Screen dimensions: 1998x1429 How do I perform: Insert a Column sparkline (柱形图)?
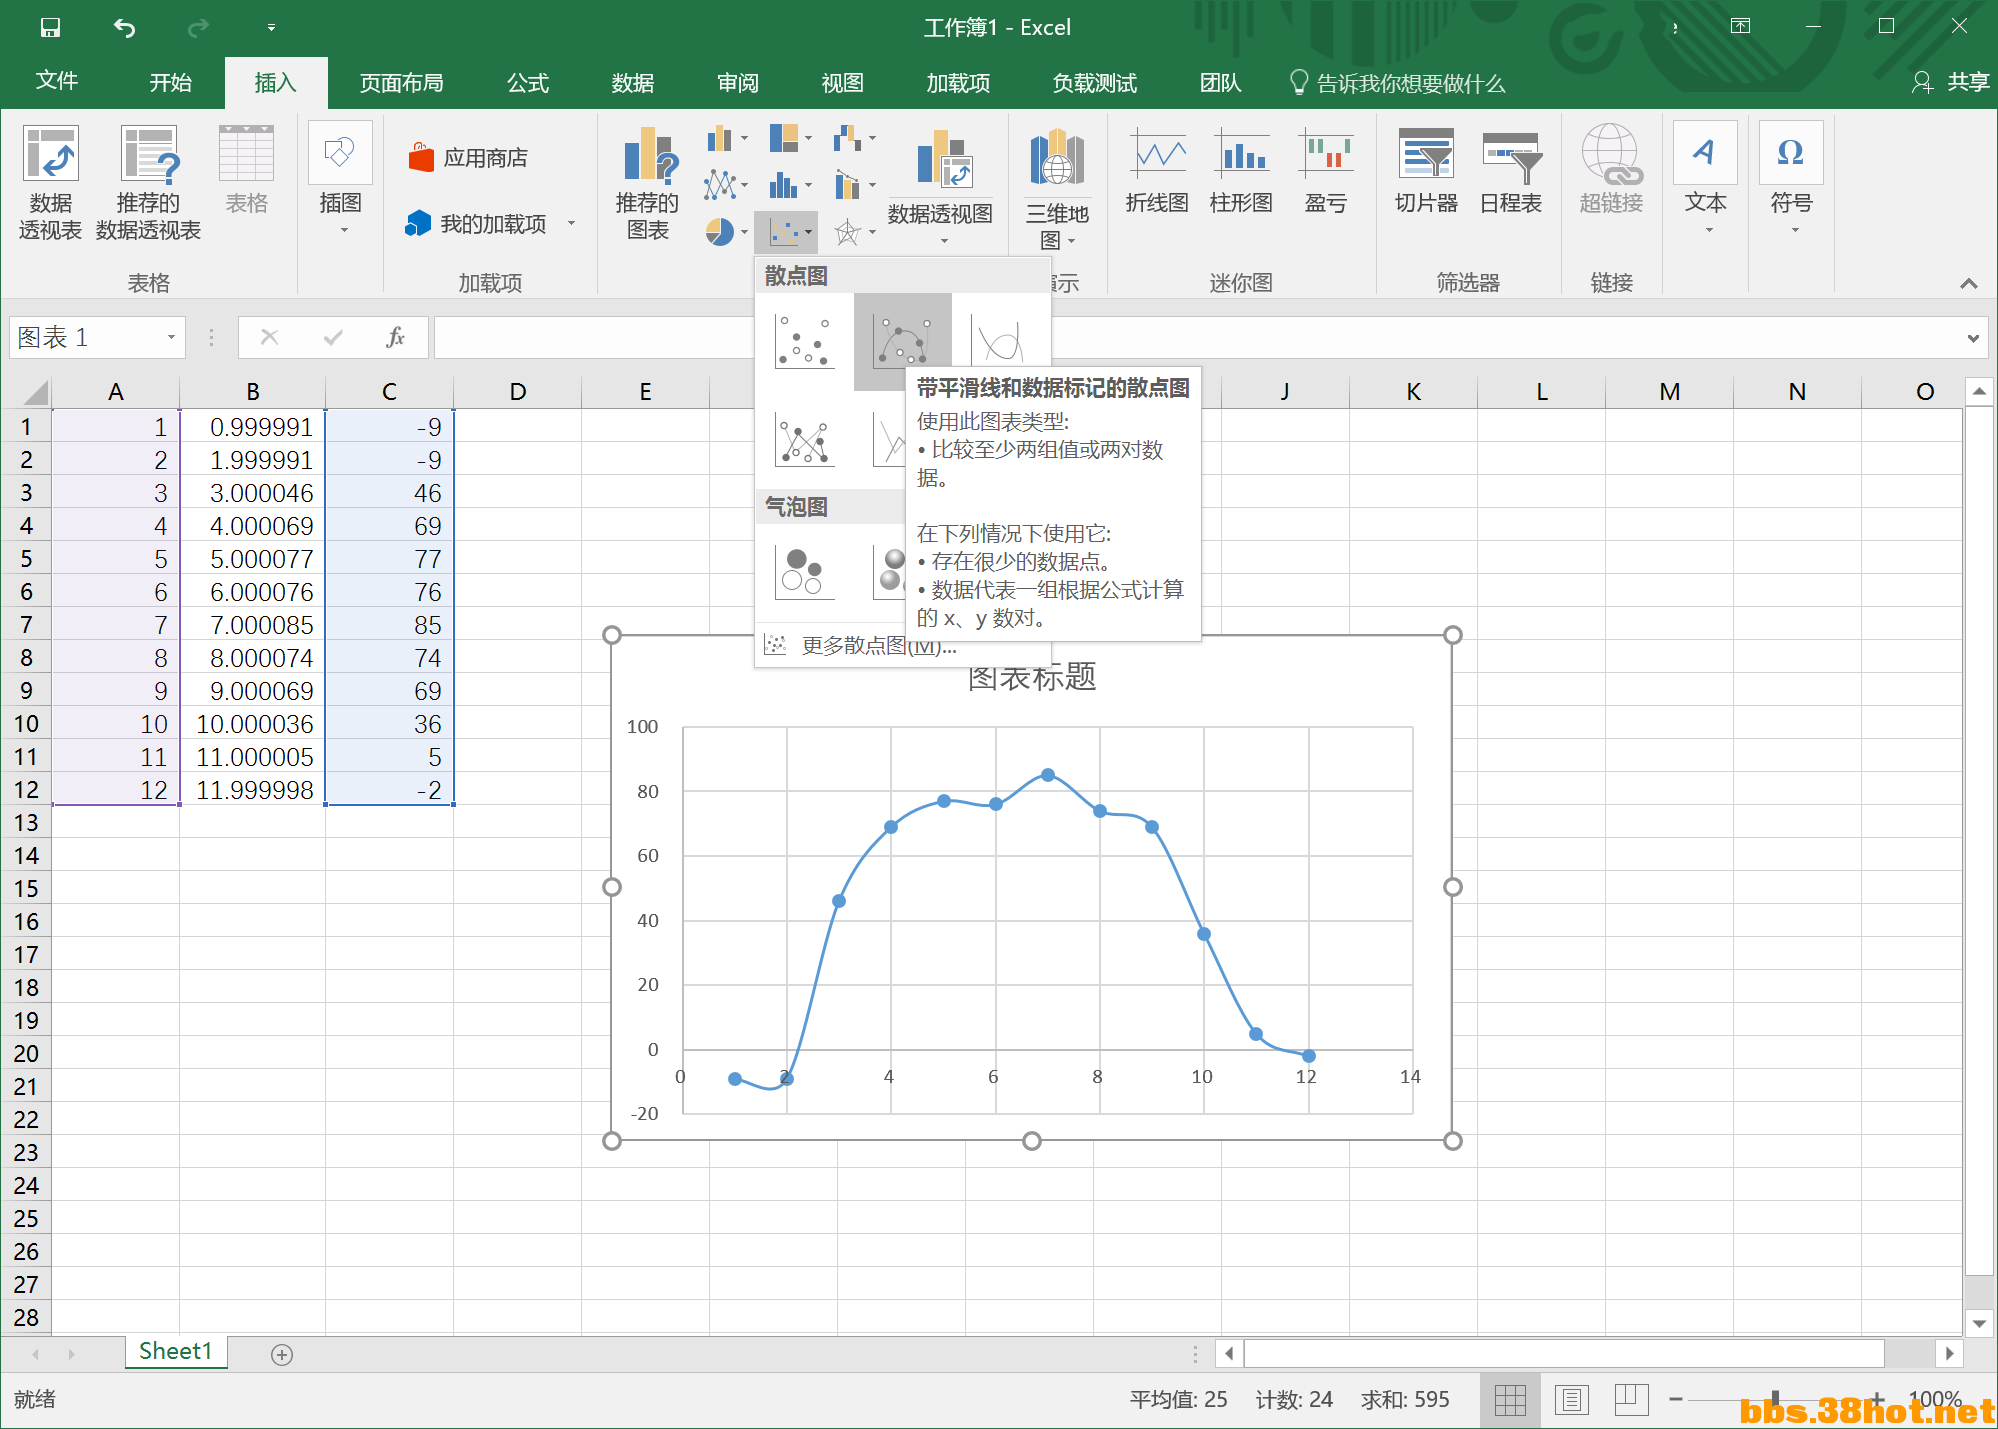tap(1241, 170)
